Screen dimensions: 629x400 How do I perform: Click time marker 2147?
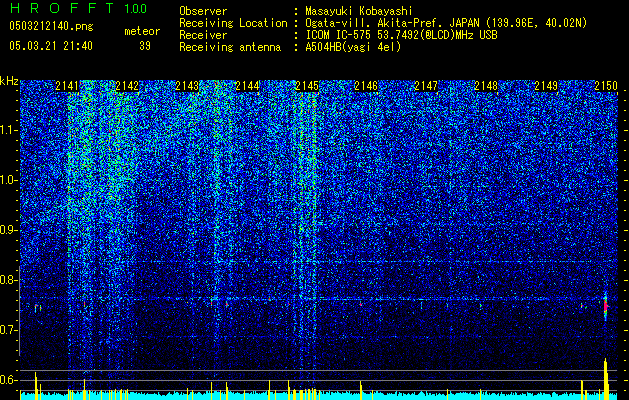[x=426, y=86]
